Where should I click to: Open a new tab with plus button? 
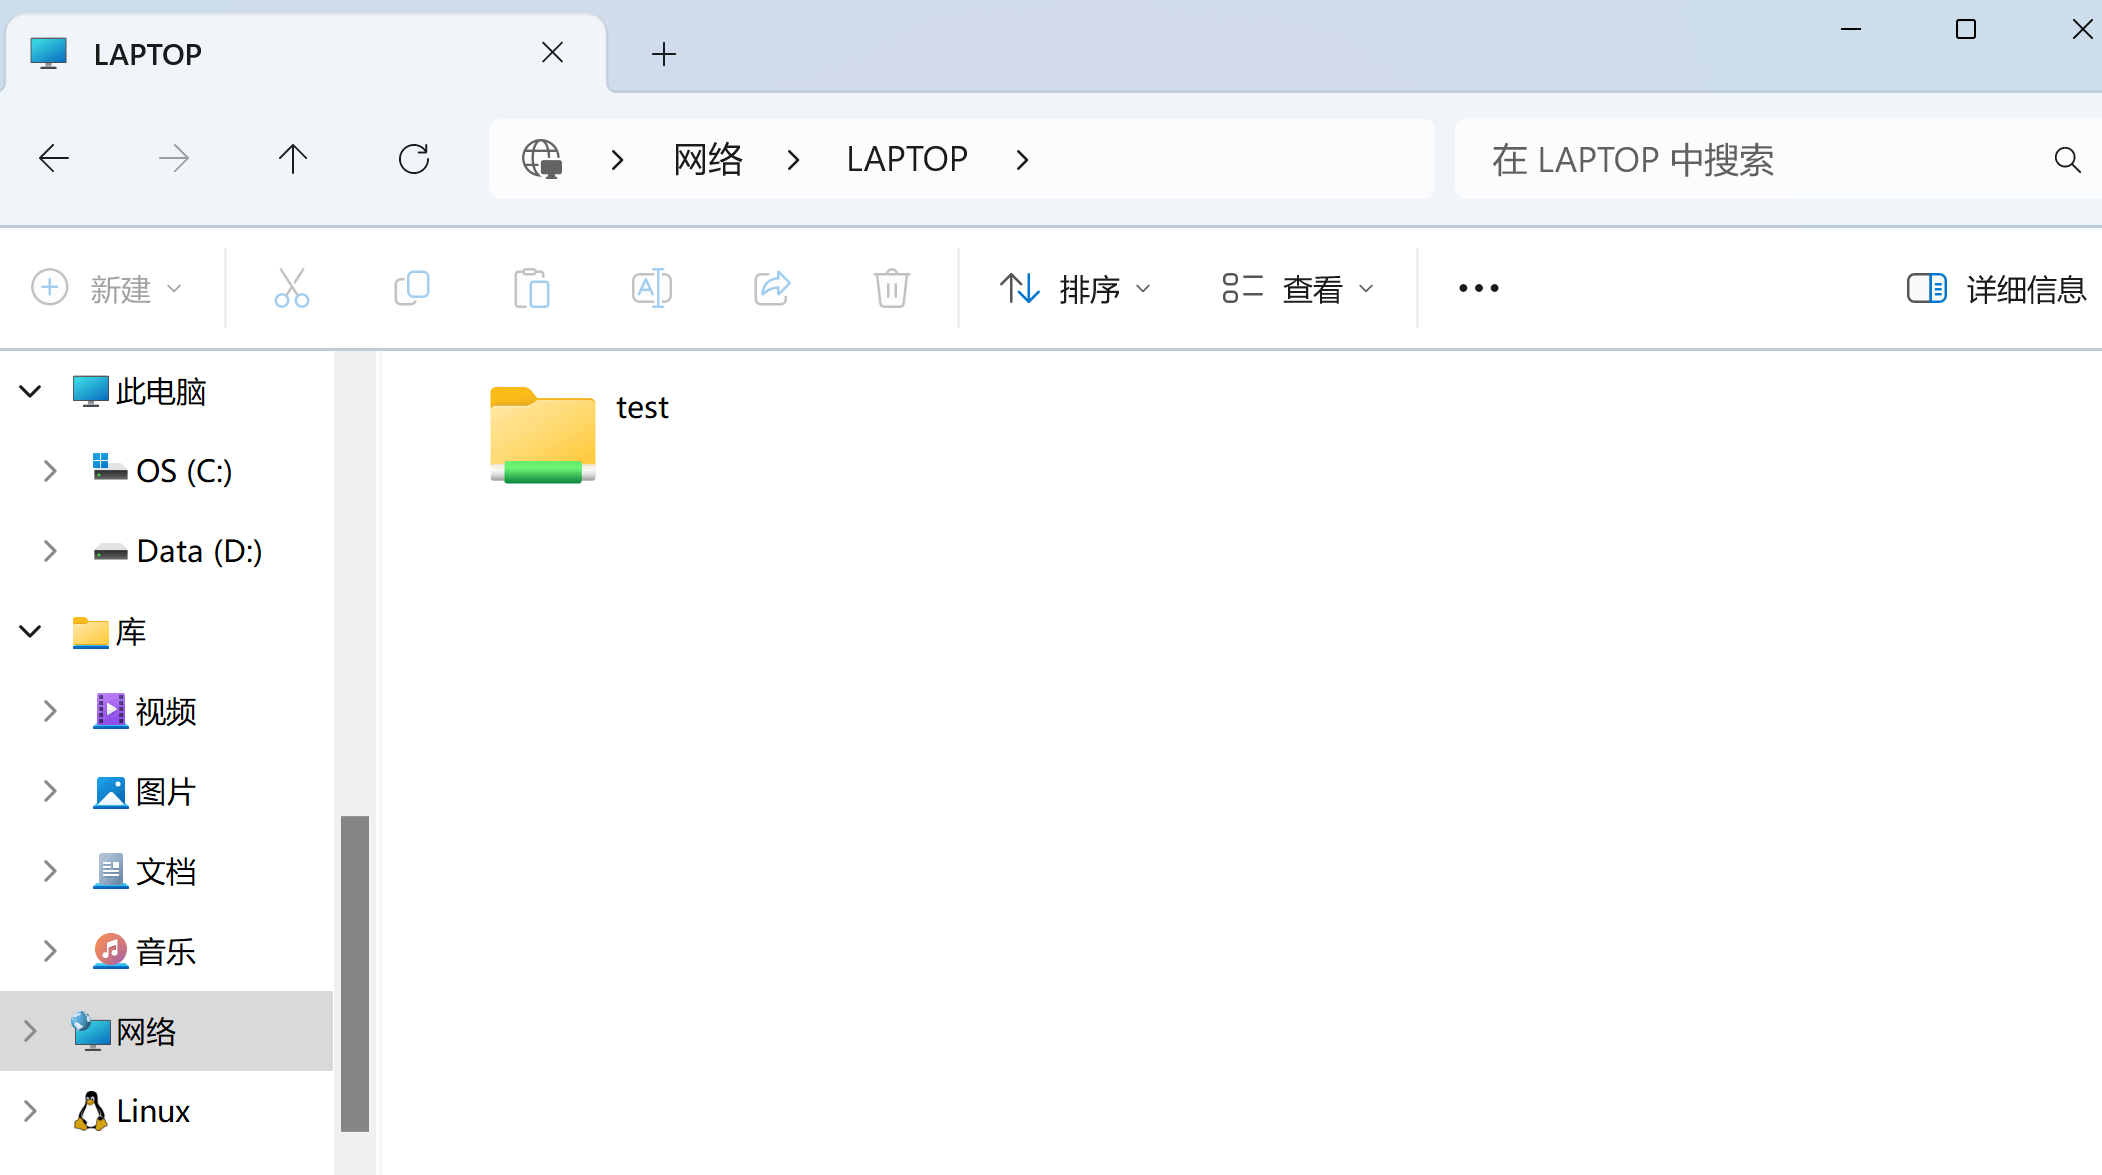tap(663, 54)
